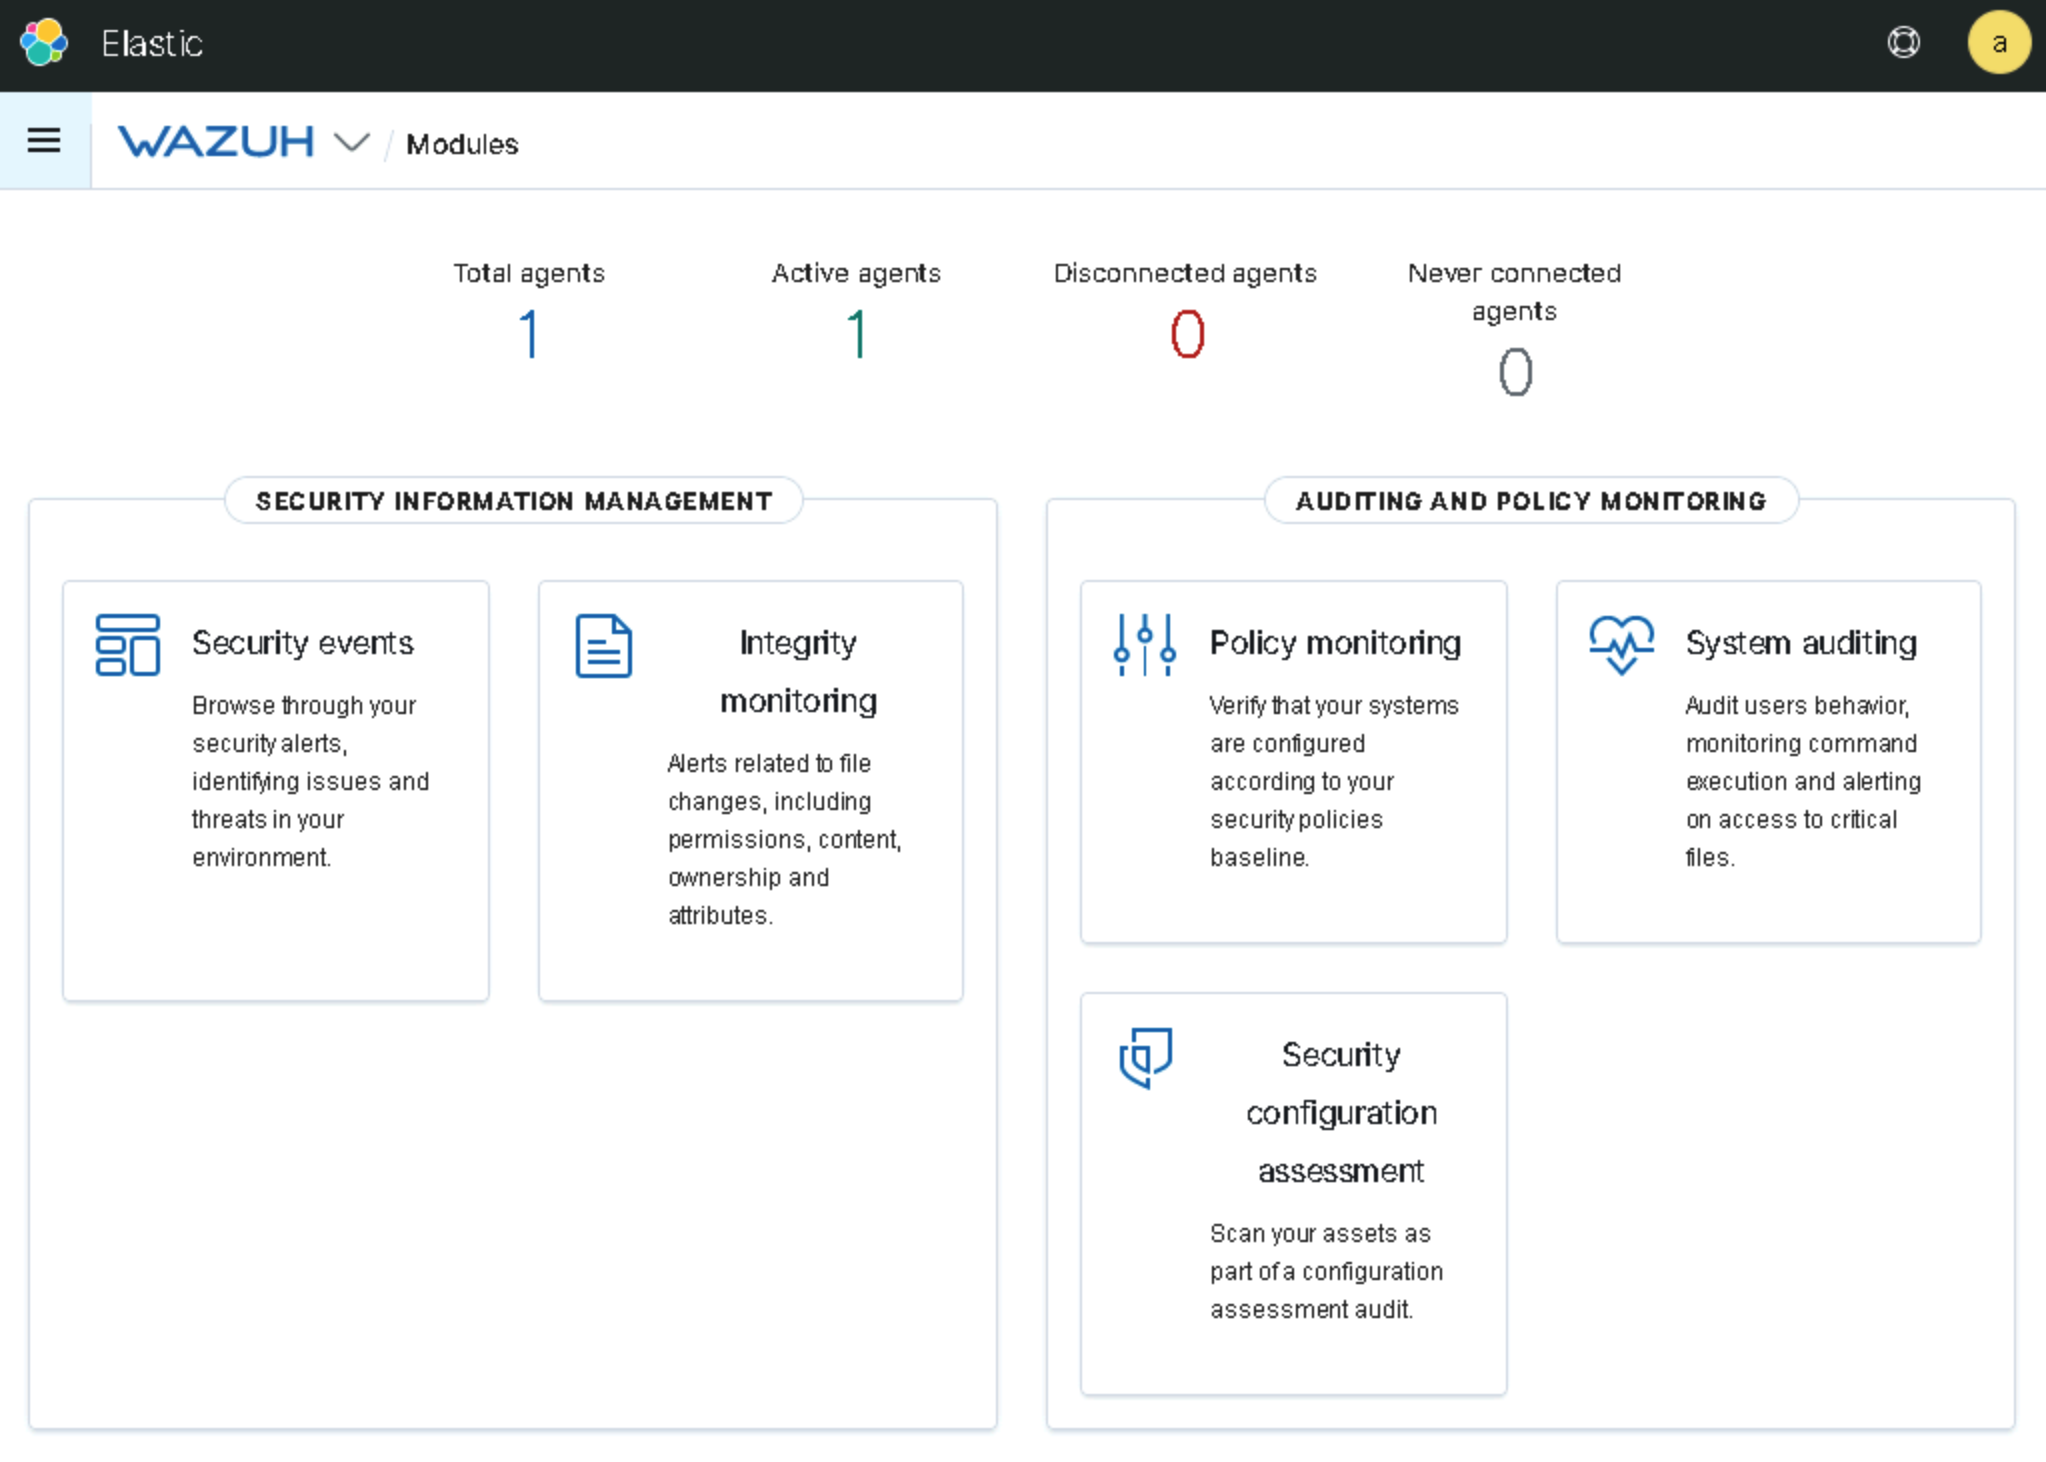Viewport: 2046px width, 1462px height.
Task: Select the Modules breadcrumb
Action: pyautogui.click(x=462, y=145)
